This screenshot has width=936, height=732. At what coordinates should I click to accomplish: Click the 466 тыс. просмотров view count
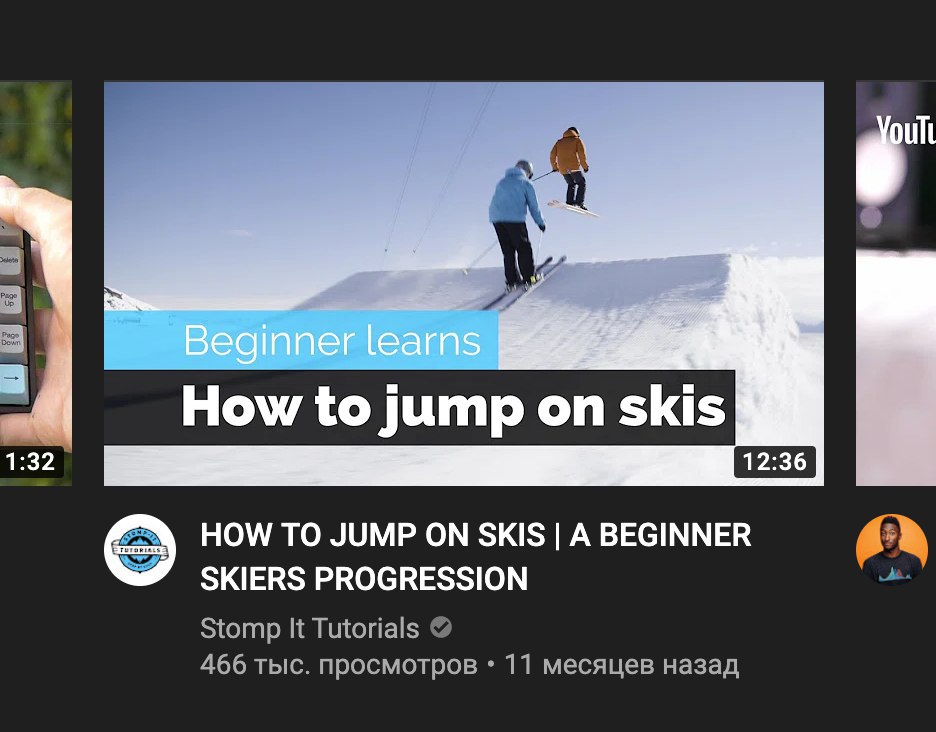[338, 665]
